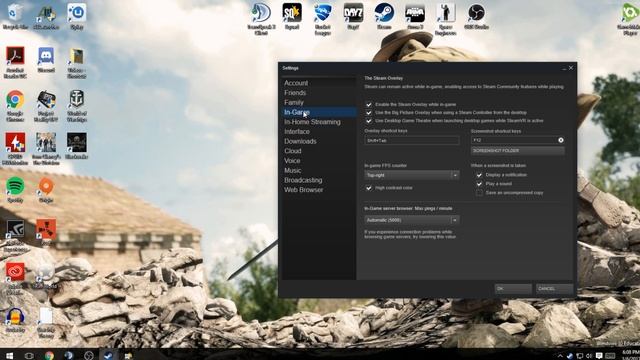Enable Save an uncompressed copy
This screenshot has width=640, height=360.
pos(479,193)
